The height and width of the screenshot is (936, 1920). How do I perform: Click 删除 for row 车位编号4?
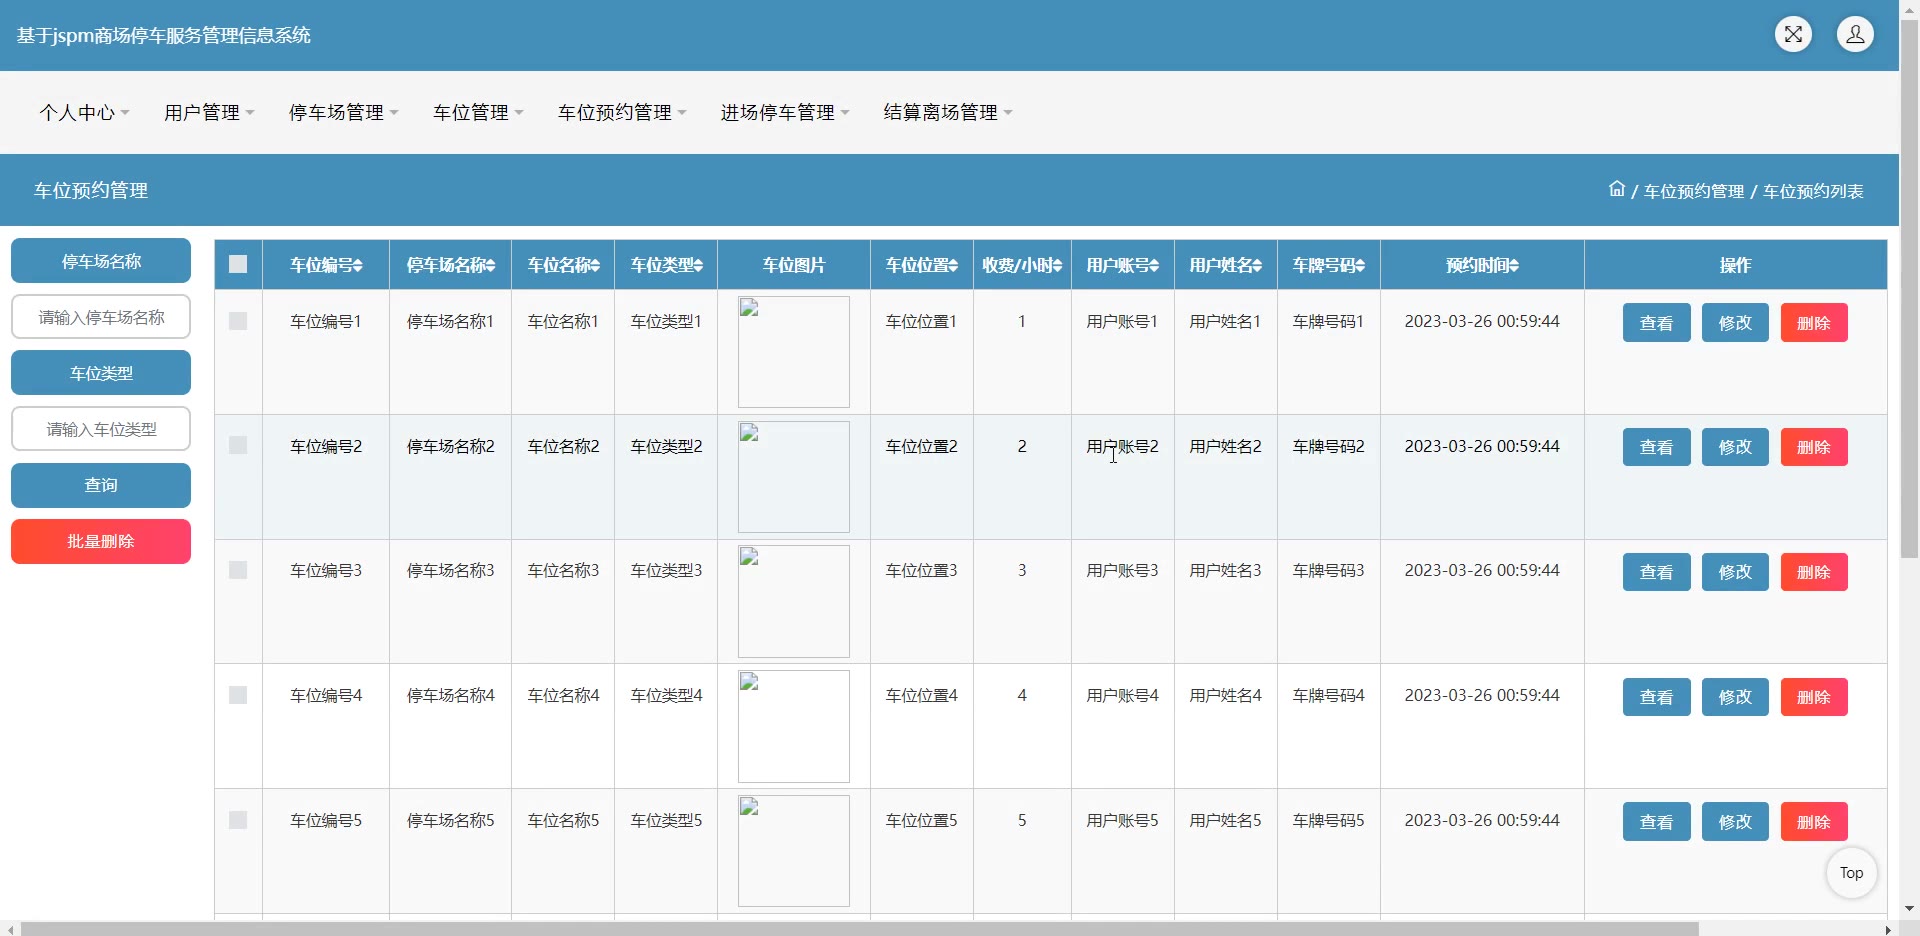(x=1814, y=697)
